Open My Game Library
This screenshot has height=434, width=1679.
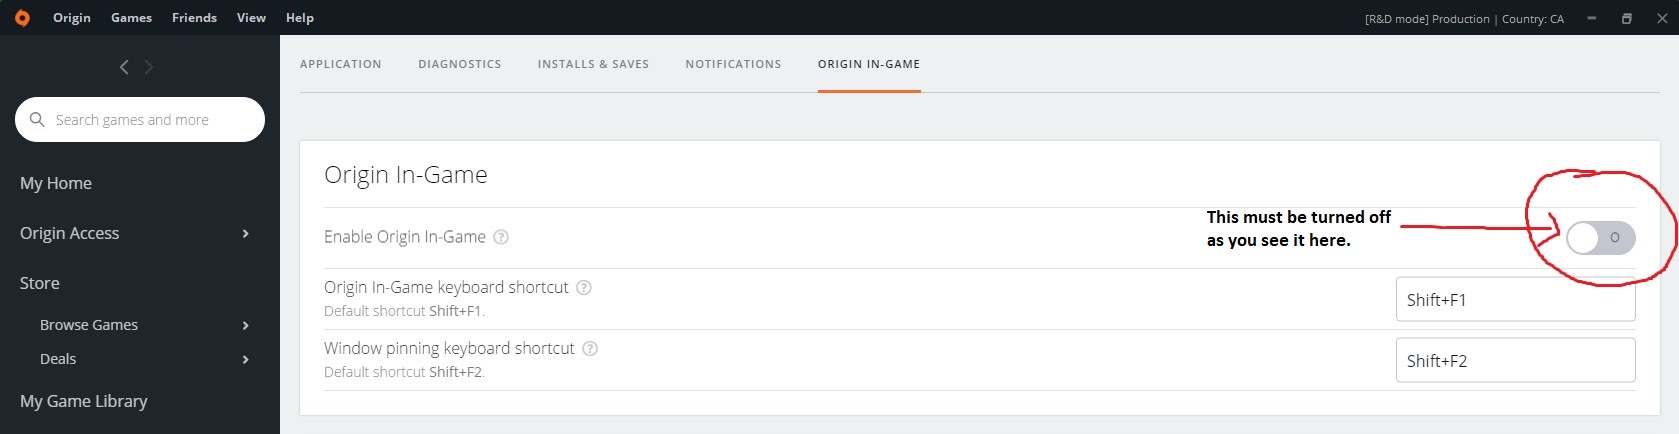pyautogui.click(x=84, y=402)
